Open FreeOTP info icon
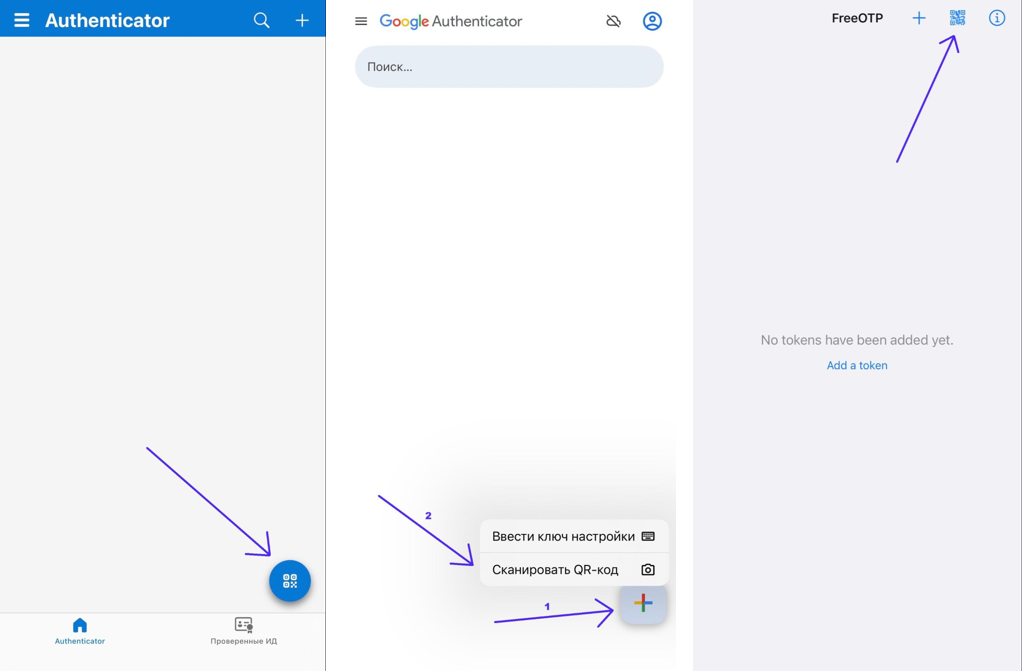1022x671 pixels. click(x=997, y=18)
